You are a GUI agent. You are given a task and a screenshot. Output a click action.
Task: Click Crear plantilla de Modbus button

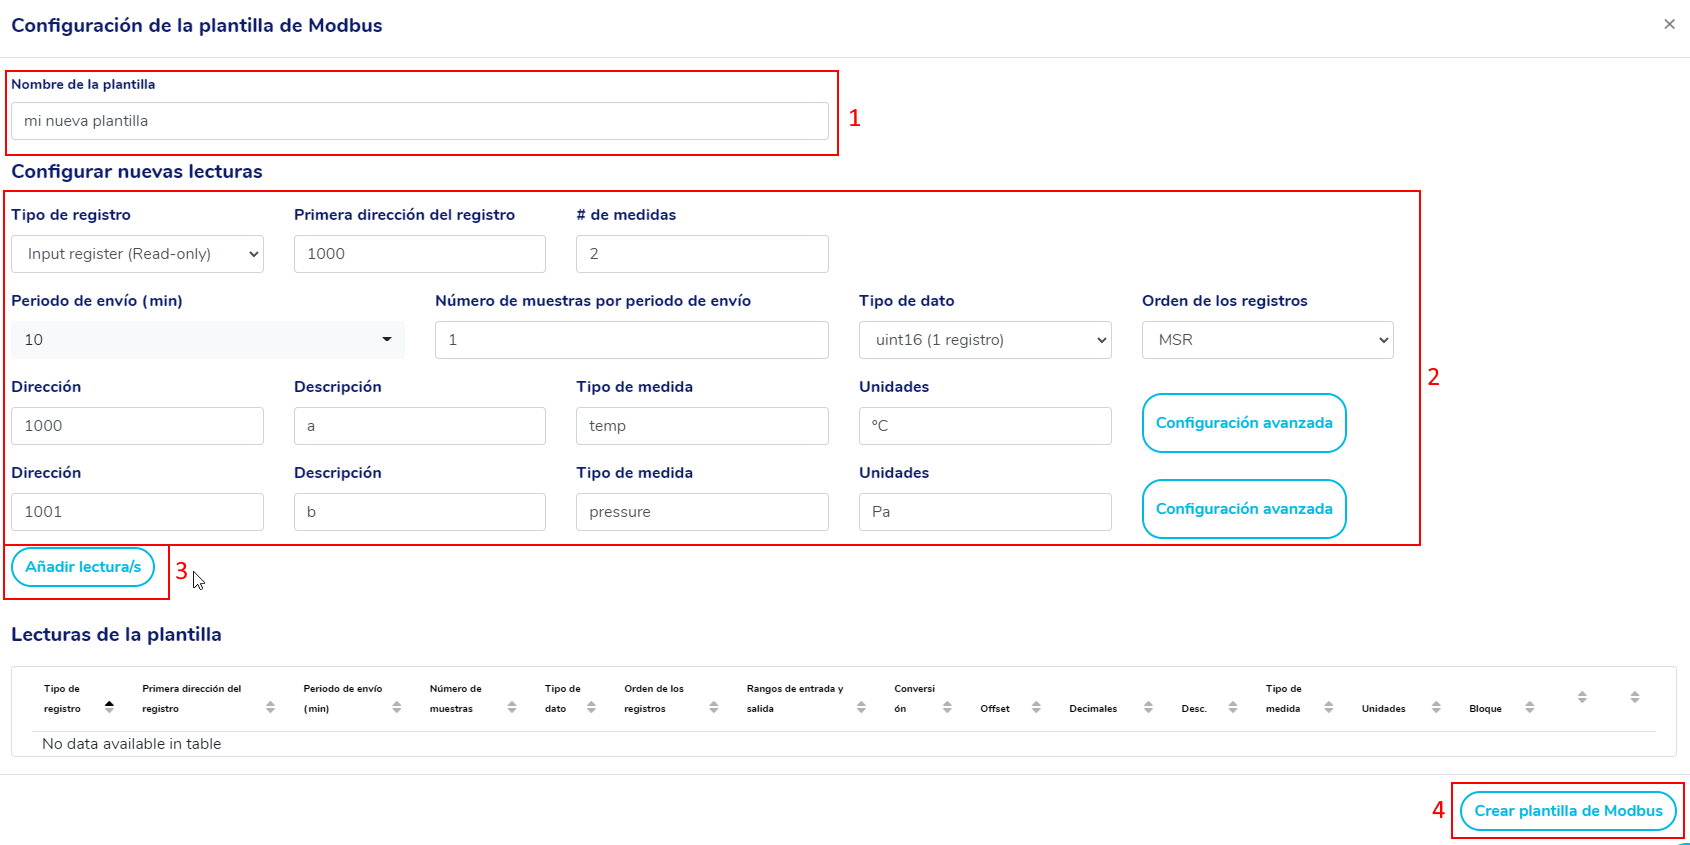(1567, 811)
